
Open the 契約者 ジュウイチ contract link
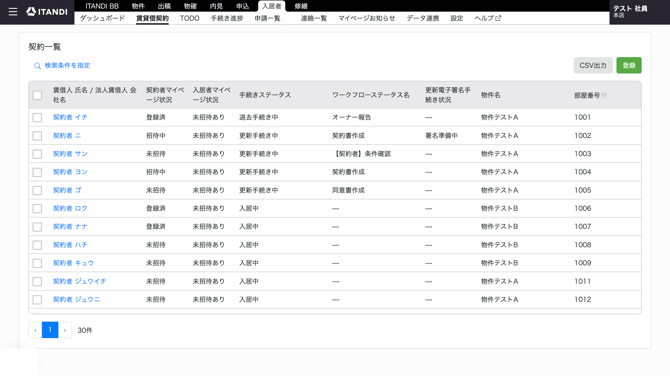click(x=79, y=281)
